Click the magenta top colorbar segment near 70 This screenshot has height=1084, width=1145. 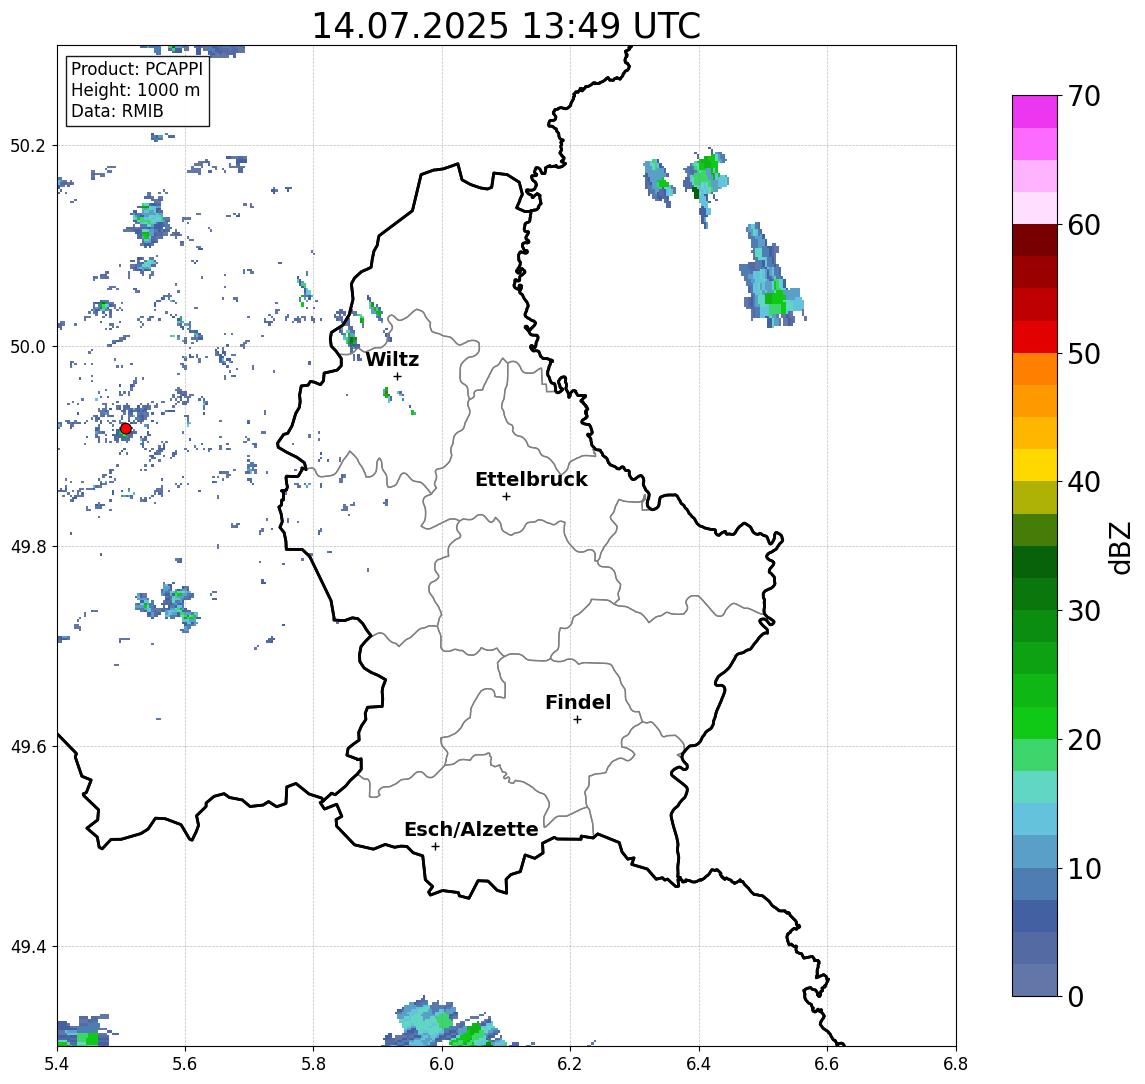(x=1035, y=112)
